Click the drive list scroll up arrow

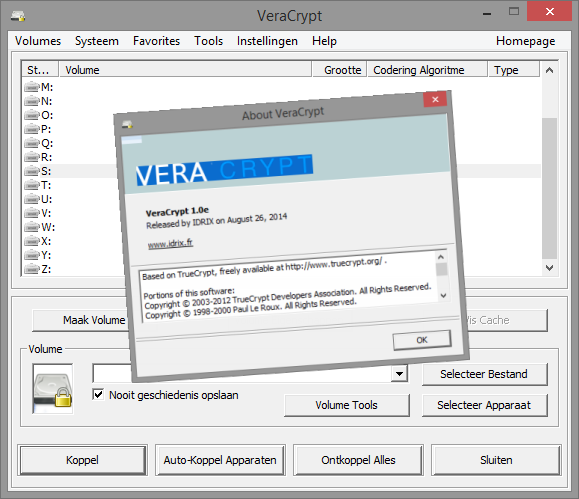point(549,70)
